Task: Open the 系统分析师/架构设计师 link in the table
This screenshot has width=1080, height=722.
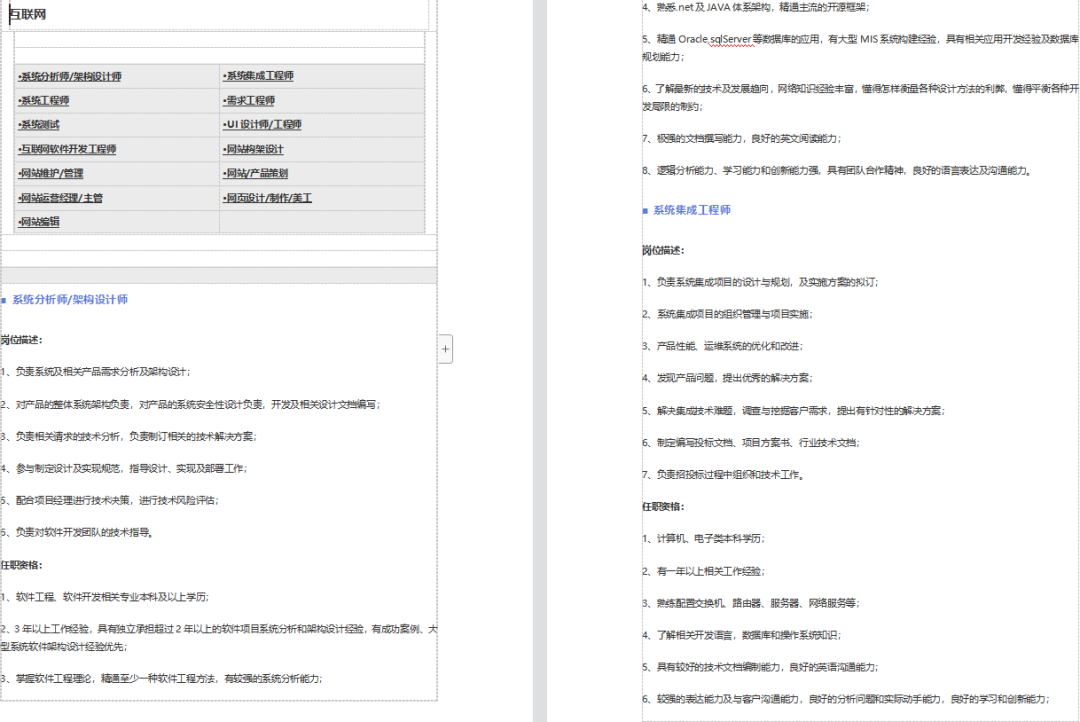Action: pos(70,76)
